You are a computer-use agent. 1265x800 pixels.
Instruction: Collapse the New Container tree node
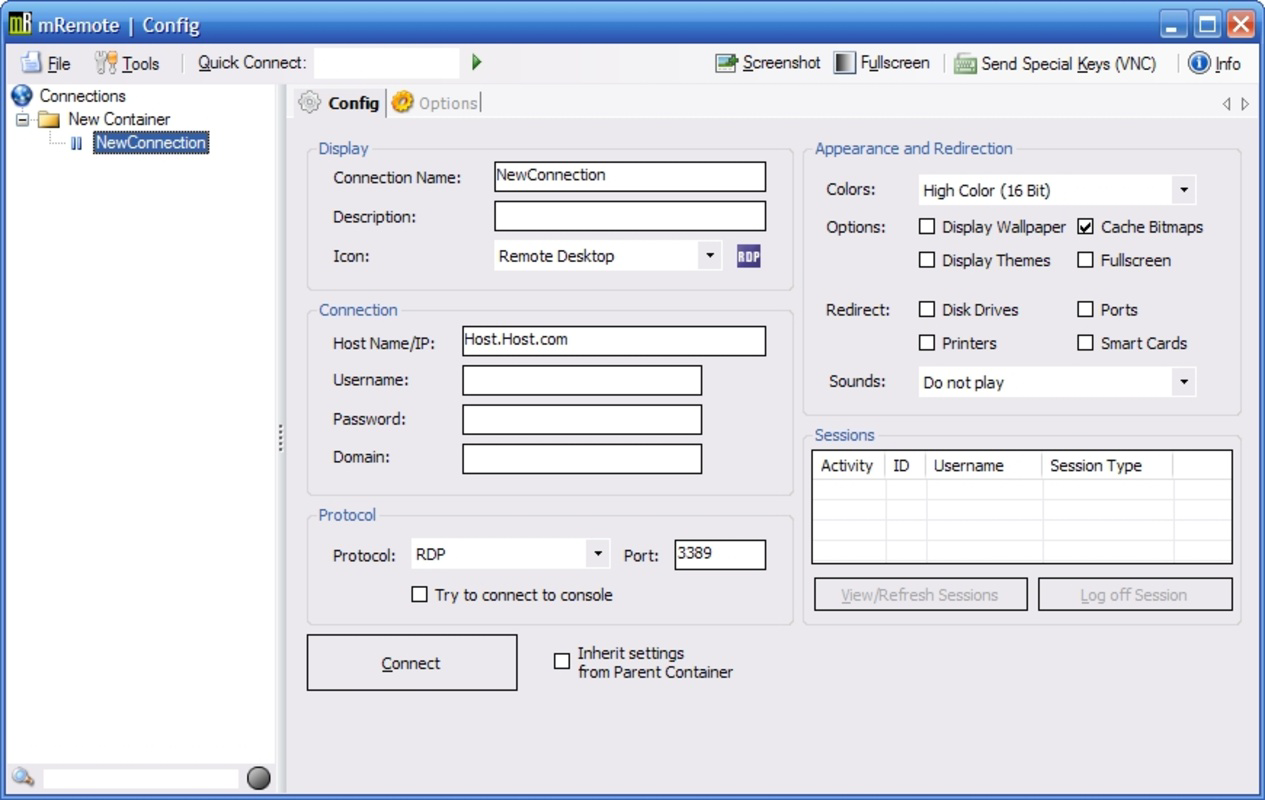point(22,119)
